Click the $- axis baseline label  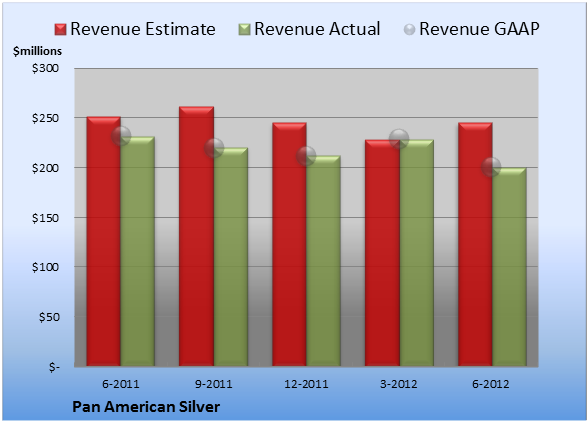click(x=54, y=367)
